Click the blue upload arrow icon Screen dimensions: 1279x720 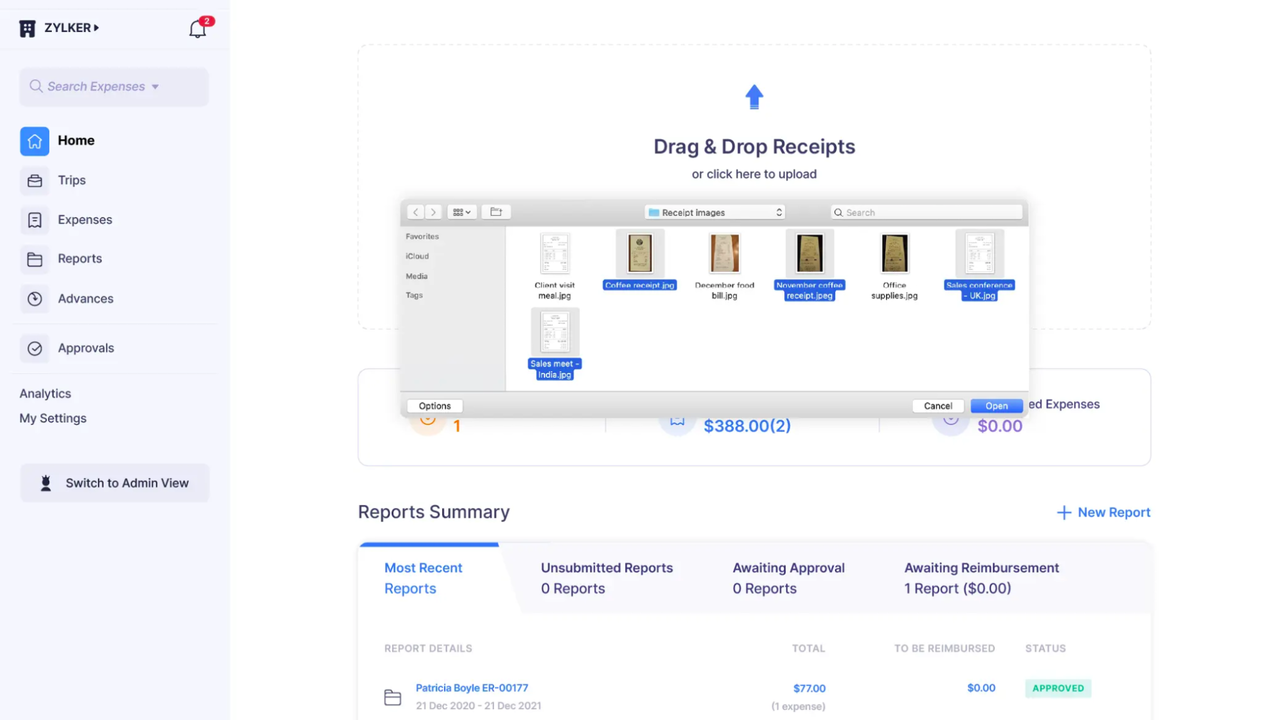[x=754, y=96]
